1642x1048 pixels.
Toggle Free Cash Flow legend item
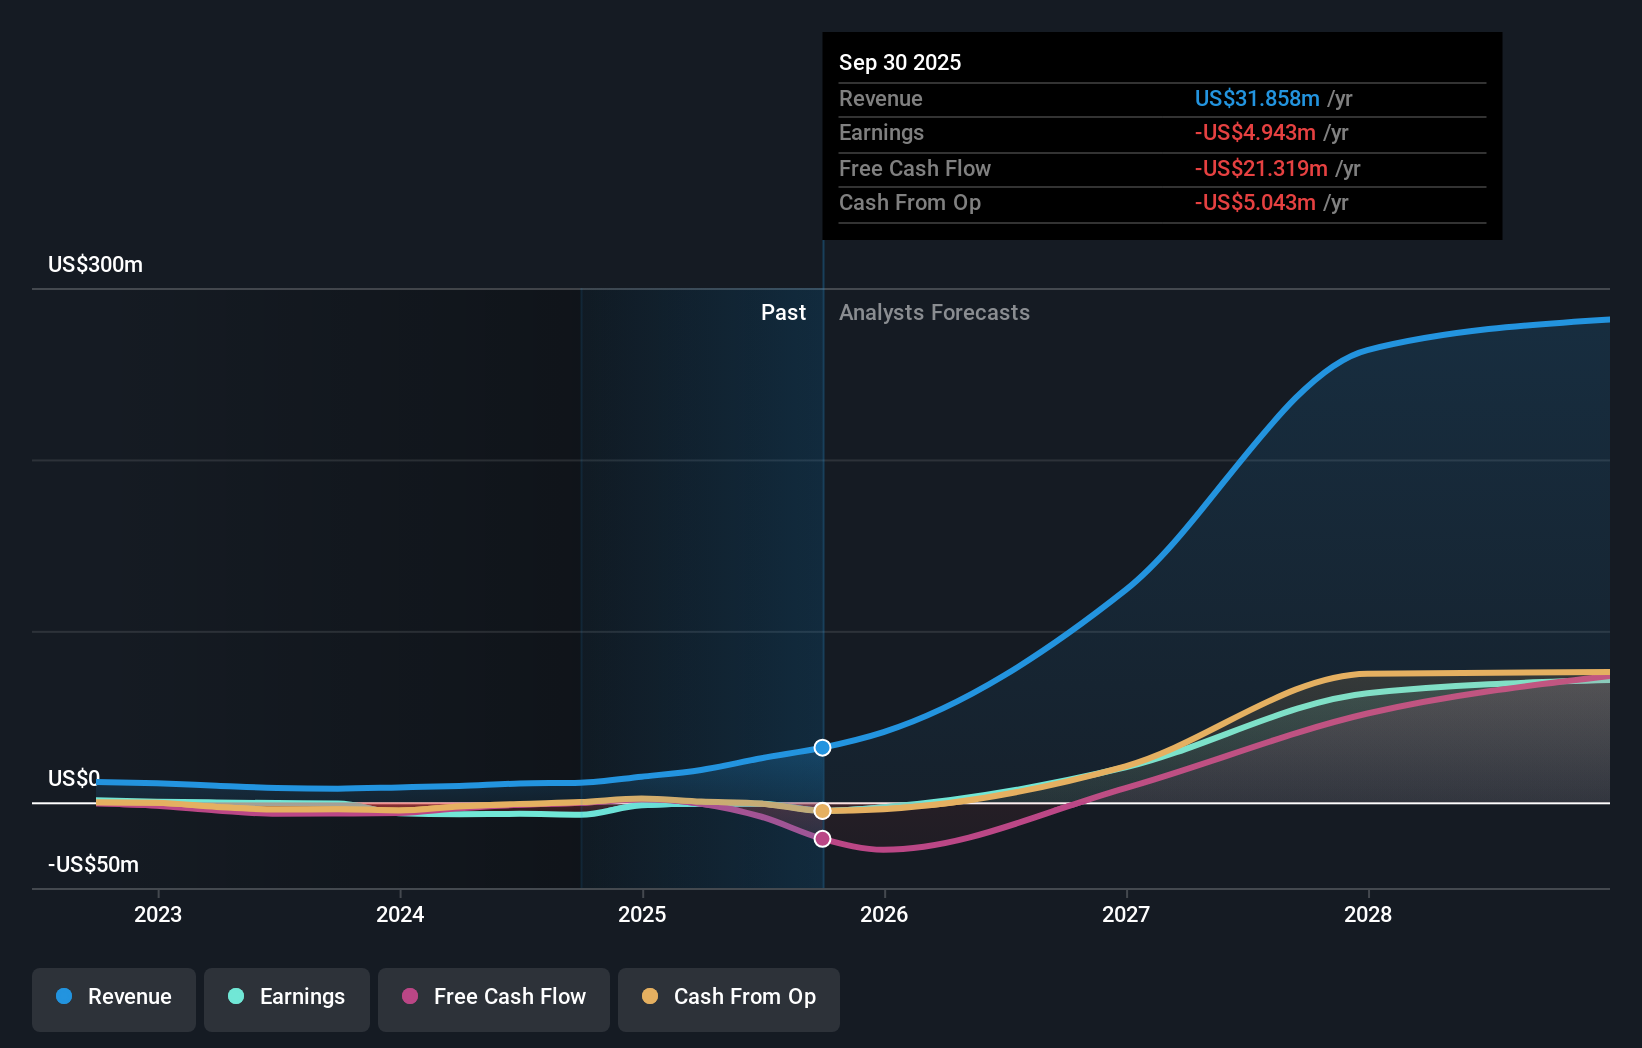pyautogui.click(x=494, y=997)
